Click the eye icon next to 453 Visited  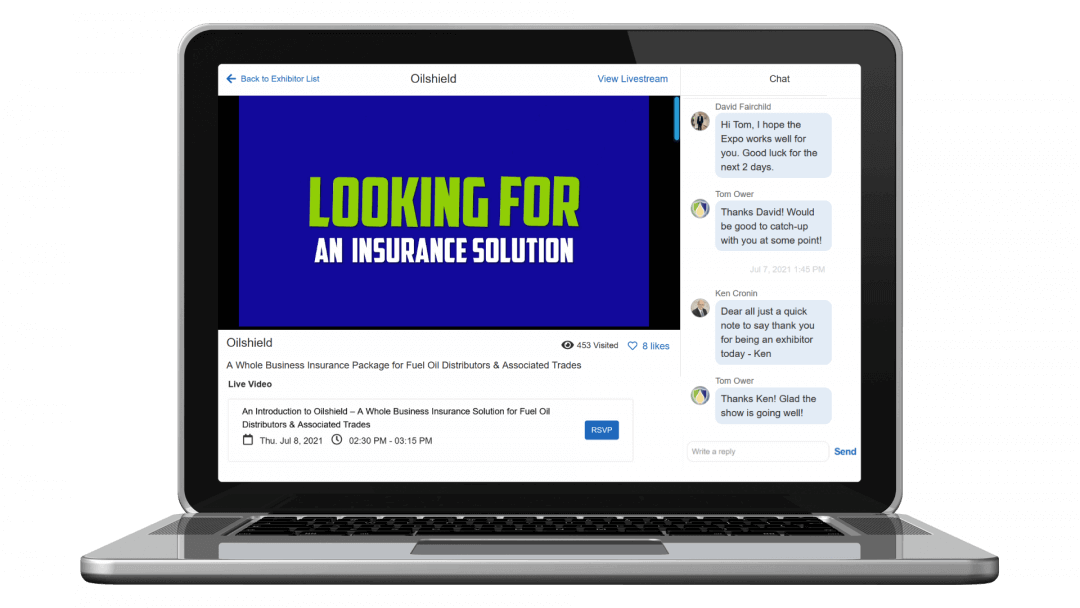(x=568, y=345)
